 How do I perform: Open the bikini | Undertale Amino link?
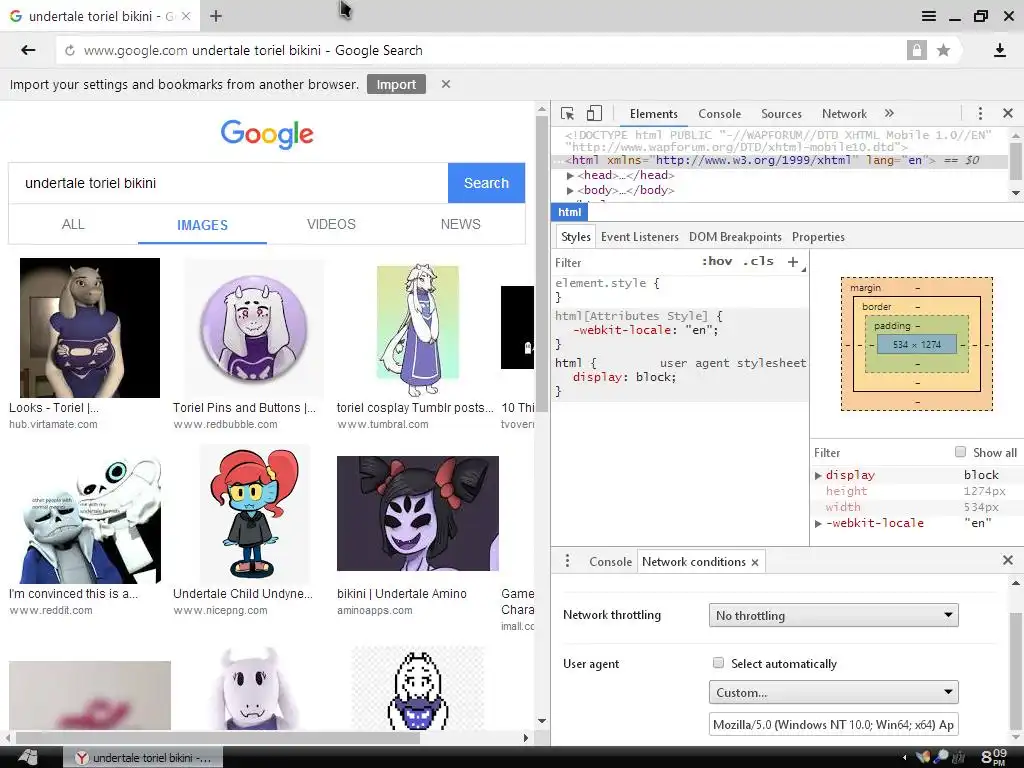(x=402, y=594)
